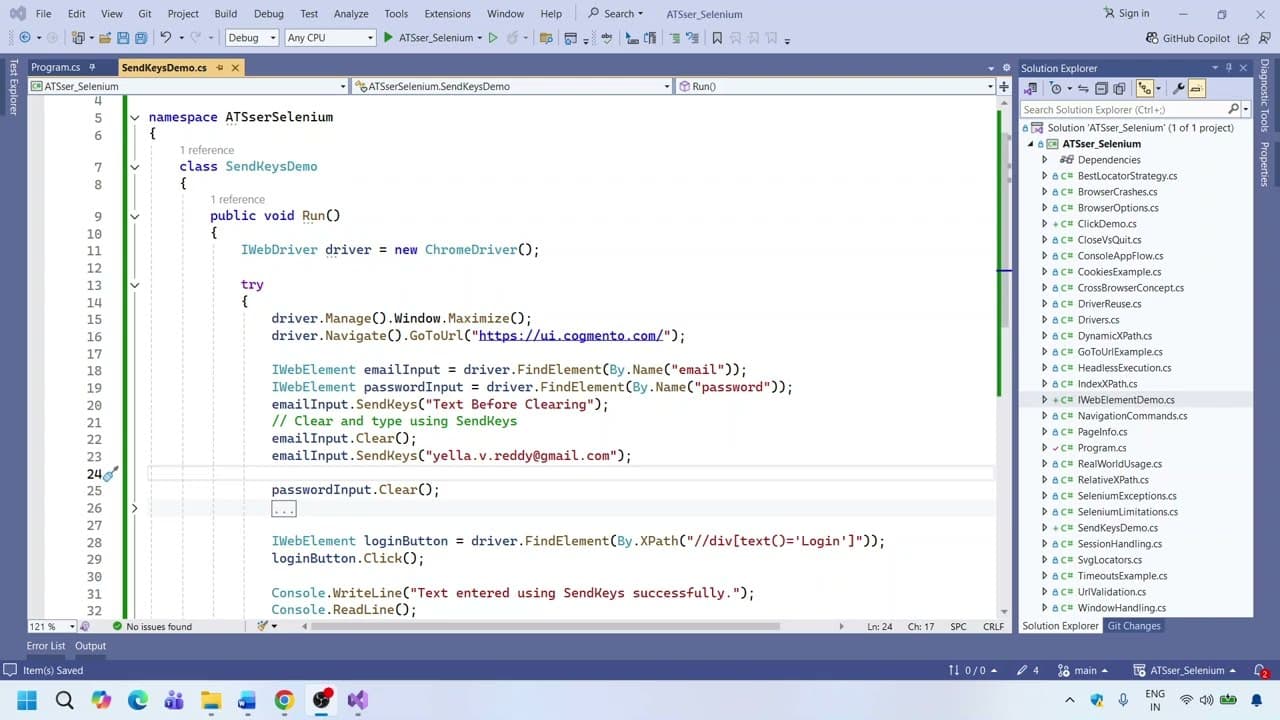
Task: Open the Extensions menu
Action: (447, 14)
